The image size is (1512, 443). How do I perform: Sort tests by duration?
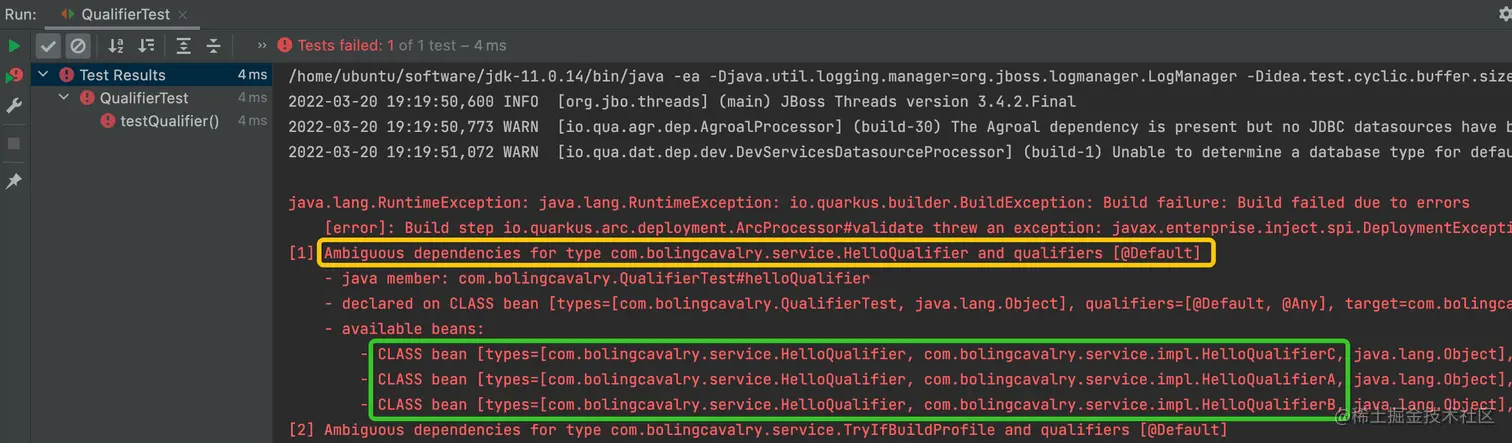click(146, 46)
